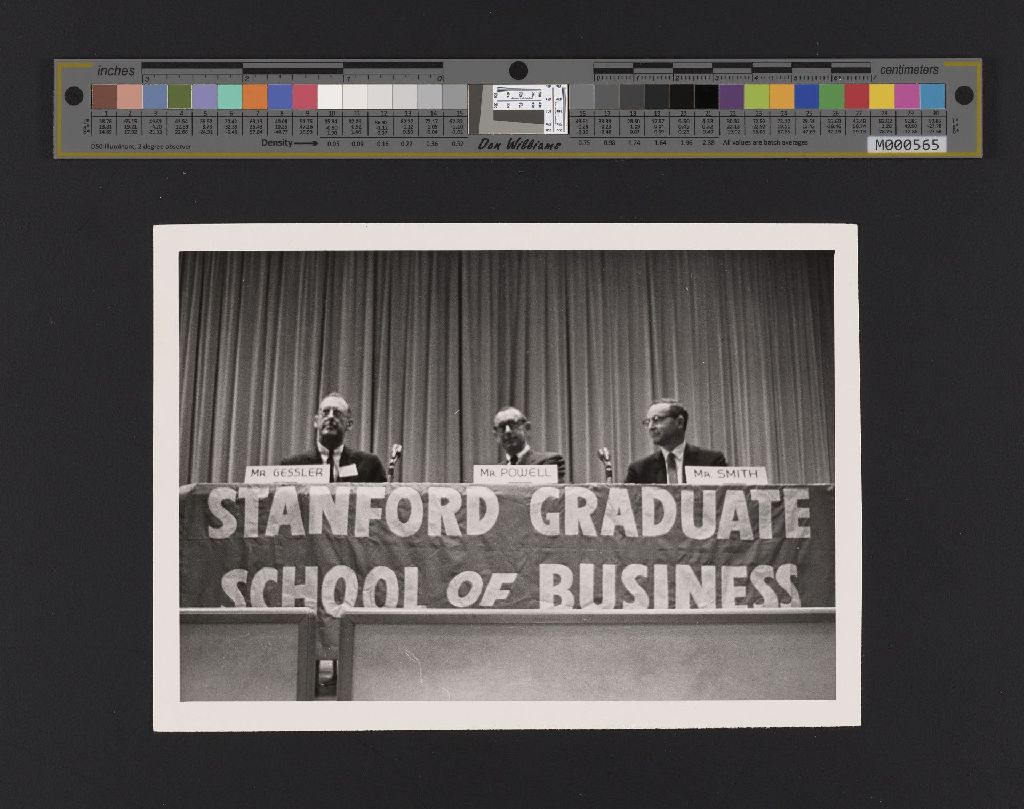Viewport: 1024px width, 809px height.
Task: Click the microphone left of Mr. Smith
Action: 606,464
